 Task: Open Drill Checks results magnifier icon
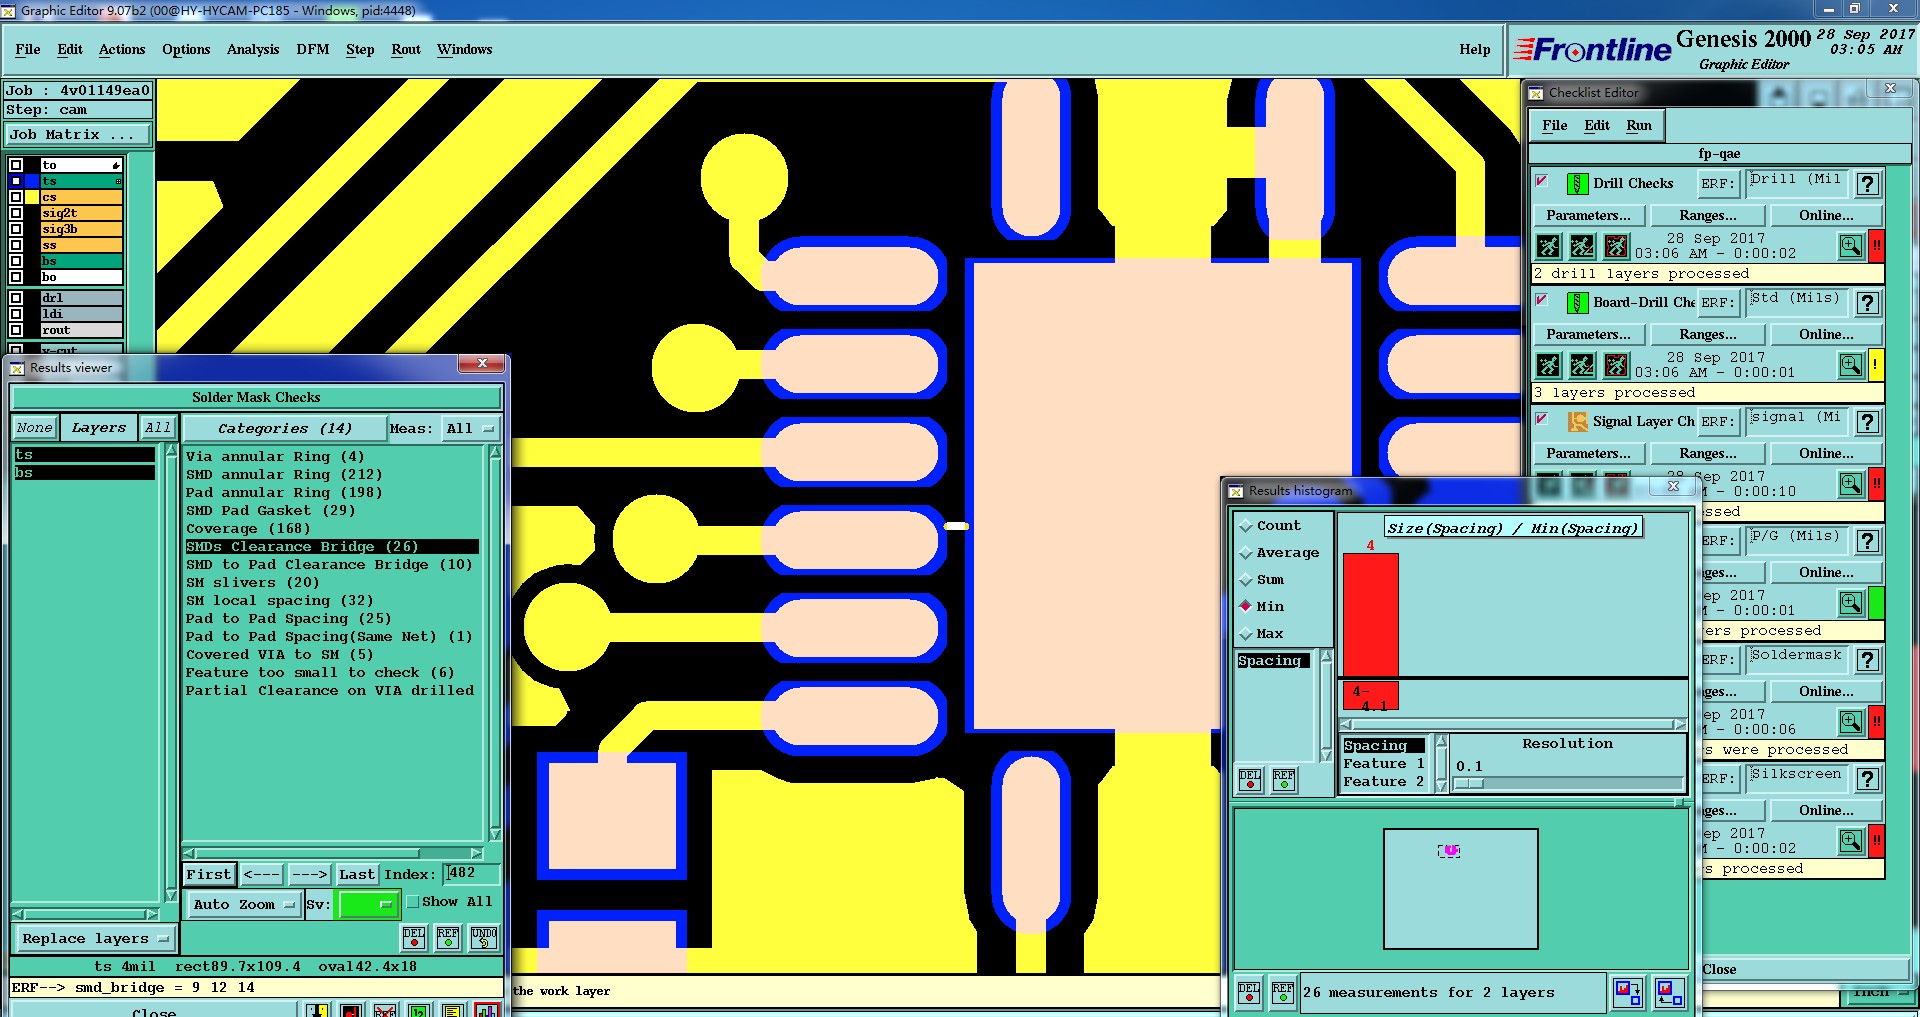pyautogui.click(x=1851, y=246)
